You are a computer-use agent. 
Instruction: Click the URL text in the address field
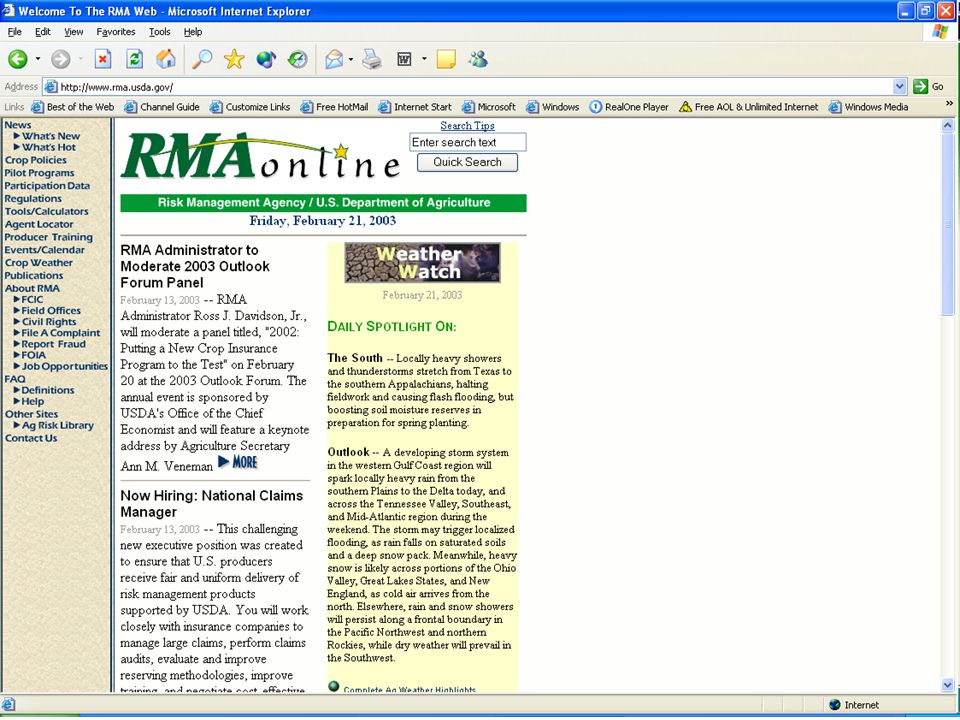coord(117,87)
